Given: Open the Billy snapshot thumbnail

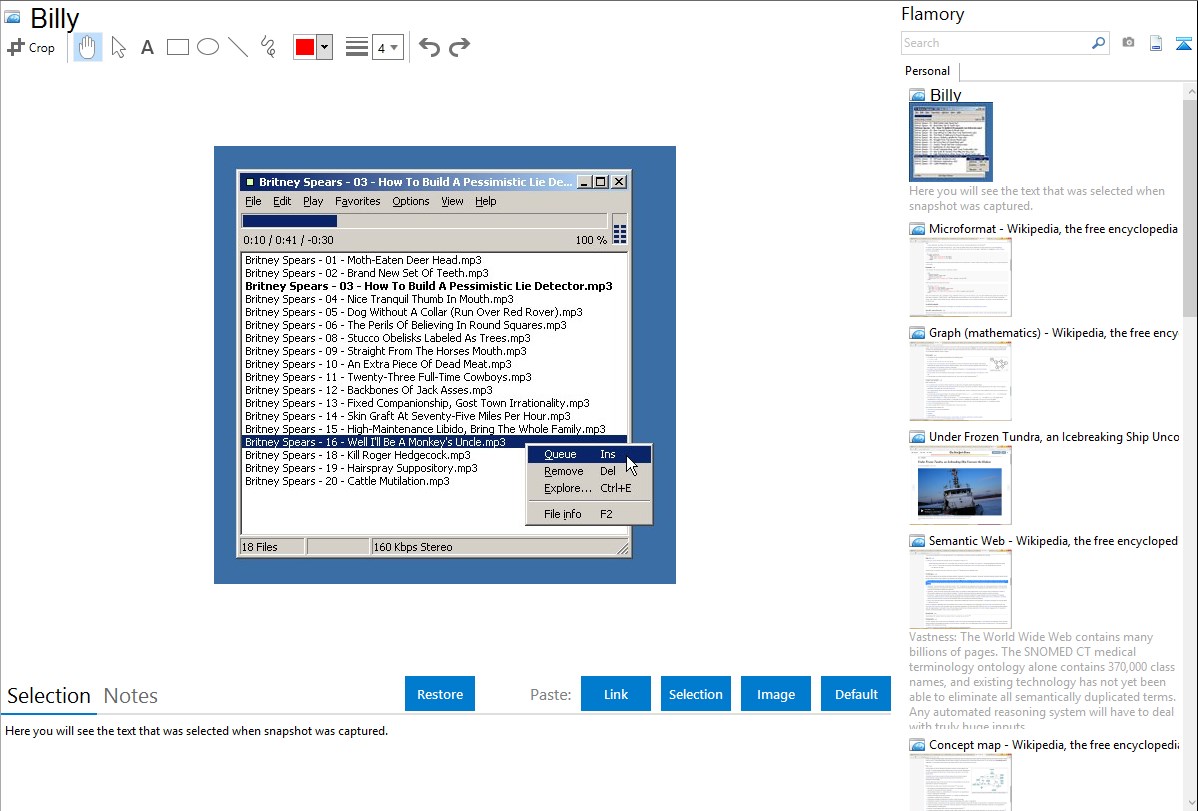Looking at the screenshot, I should click(950, 141).
